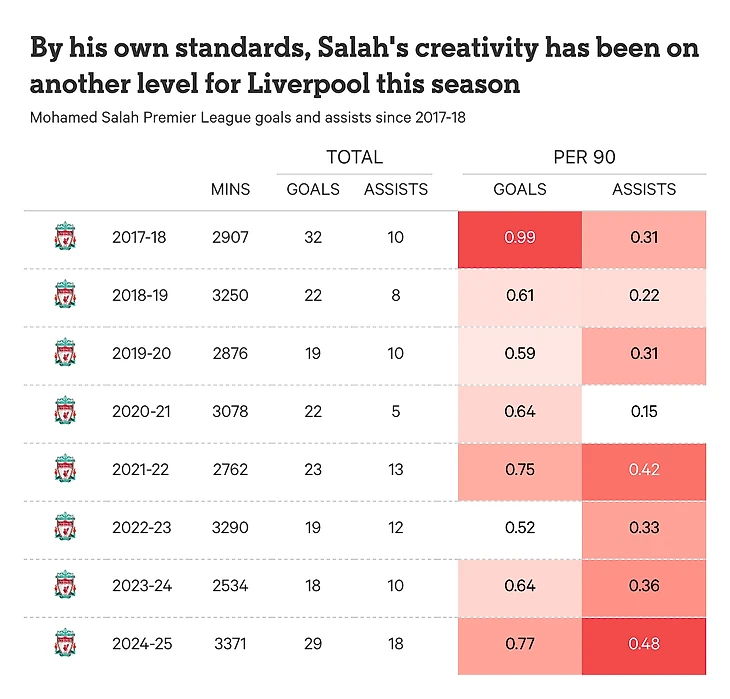Select the 2024-25 season label
The height and width of the screenshot is (699, 730).
[142, 644]
